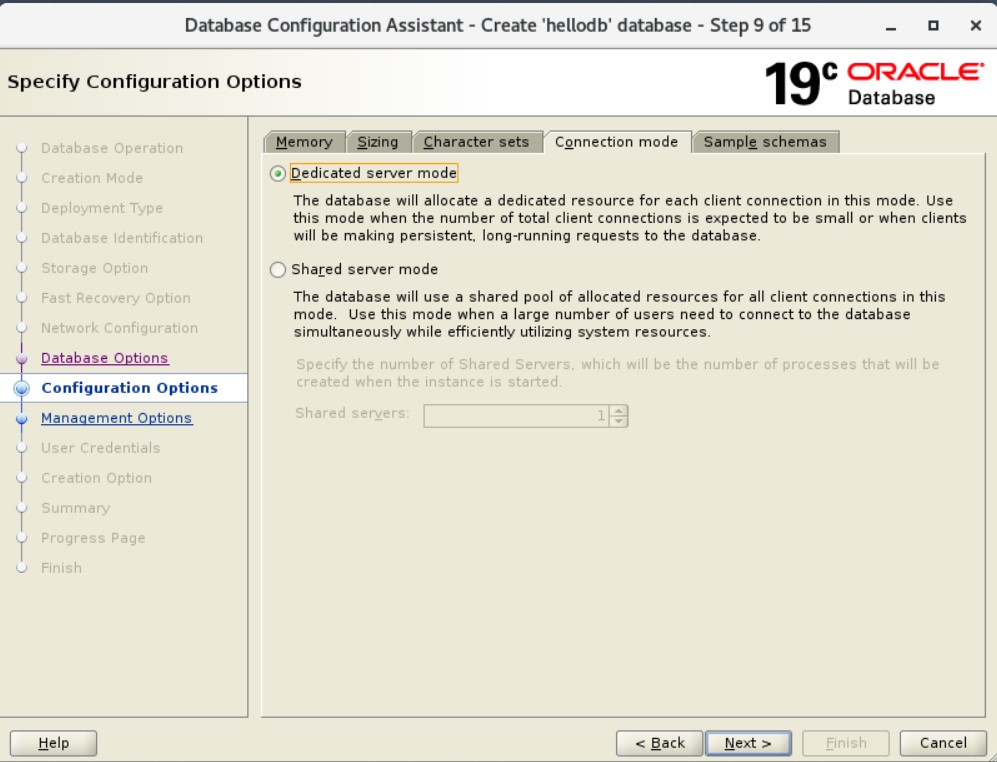This screenshot has width=997, height=762.
Task: Click the User Credentials step
Action: 100,448
